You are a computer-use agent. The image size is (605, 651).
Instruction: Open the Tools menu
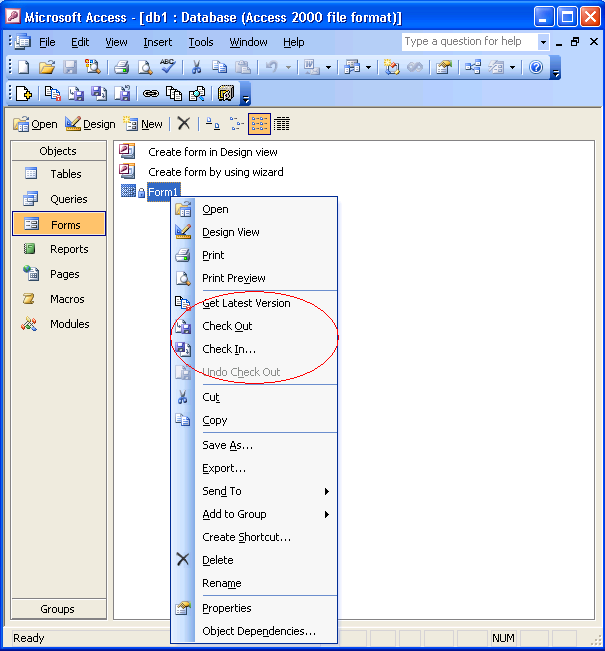click(x=201, y=42)
